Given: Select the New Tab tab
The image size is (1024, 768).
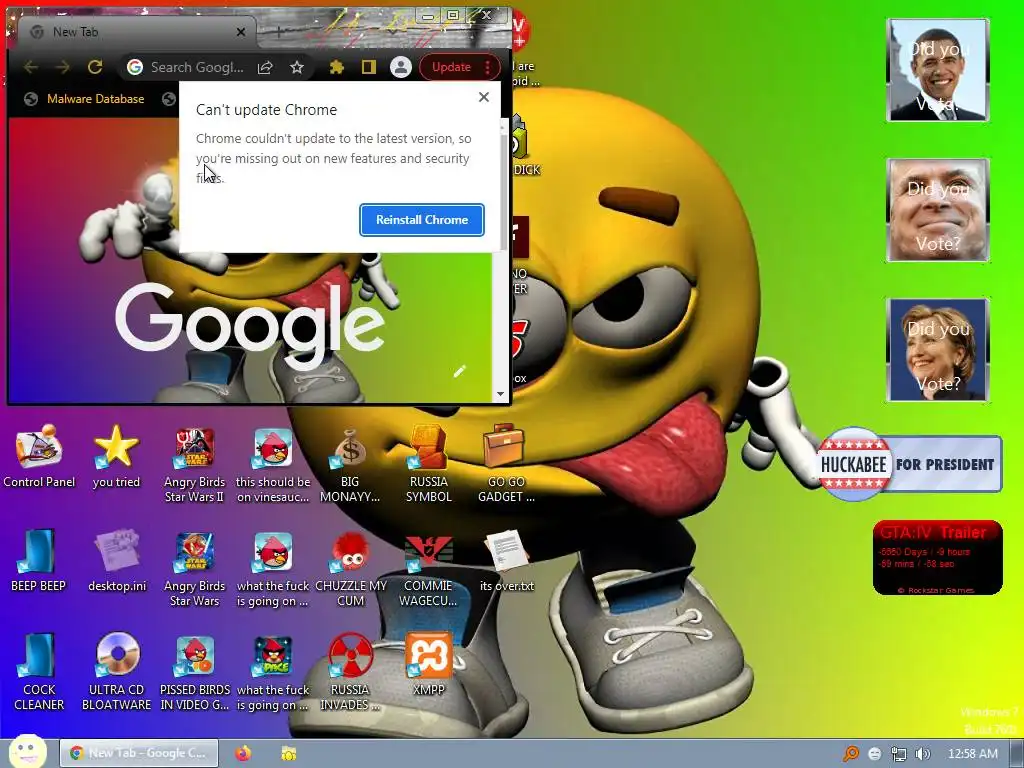Looking at the screenshot, I should click(137, 32).
